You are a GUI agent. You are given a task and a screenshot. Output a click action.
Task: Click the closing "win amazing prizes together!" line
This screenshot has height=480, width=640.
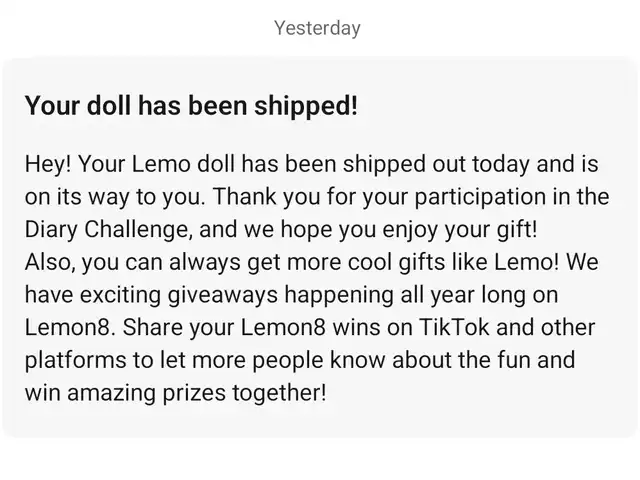coord(176,393)
